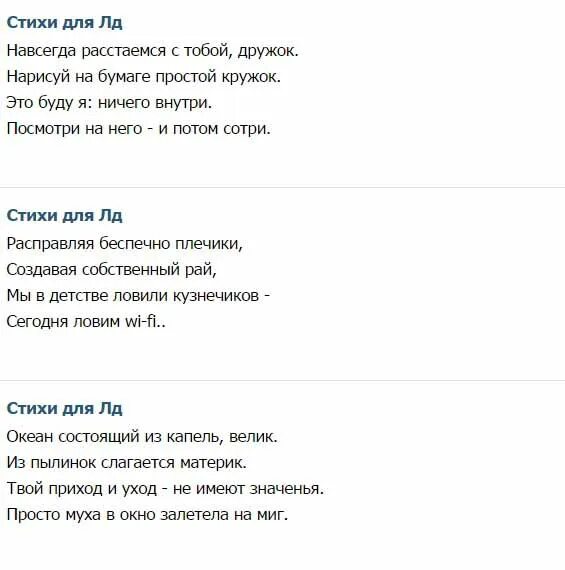Open the second «Стихи для Лд» author link

[x=64, y=216]
